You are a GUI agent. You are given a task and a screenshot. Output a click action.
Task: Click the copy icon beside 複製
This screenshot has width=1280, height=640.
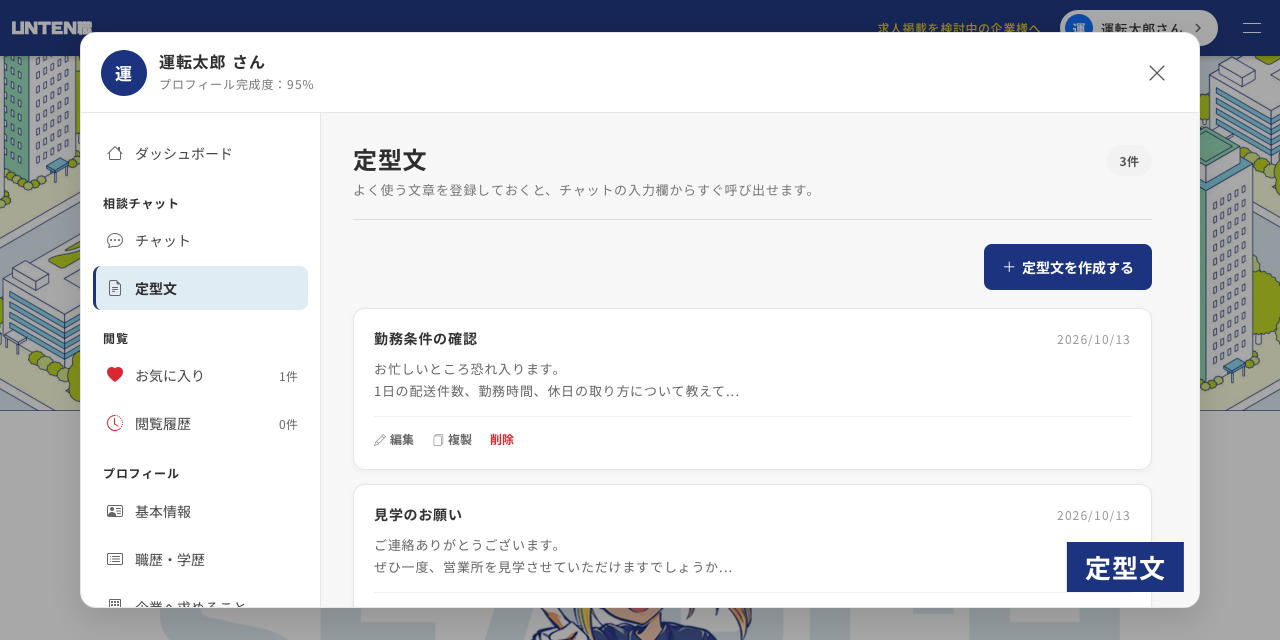(438, 440)
